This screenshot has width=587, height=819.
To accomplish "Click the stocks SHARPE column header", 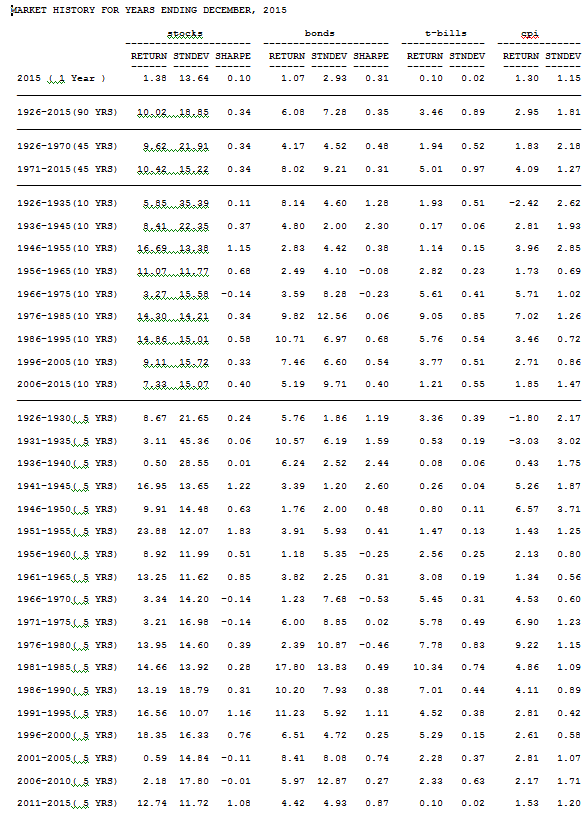I will click(233, 56).
